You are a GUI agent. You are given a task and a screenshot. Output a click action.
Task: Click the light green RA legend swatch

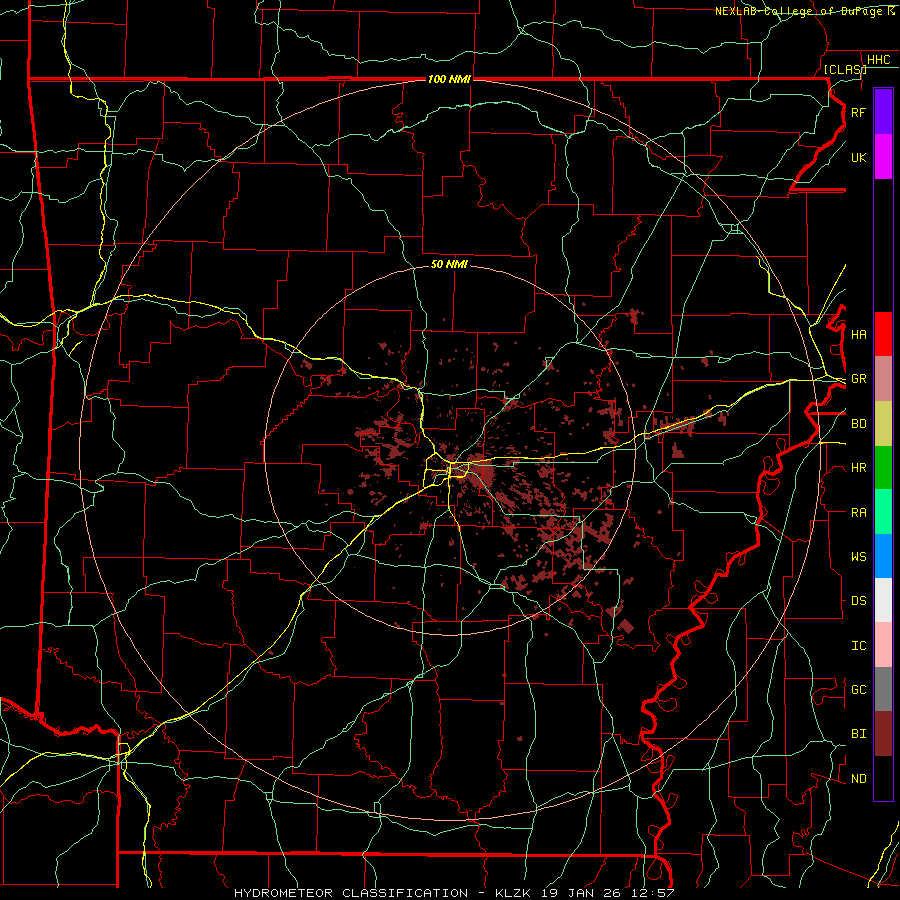(883, 512)
